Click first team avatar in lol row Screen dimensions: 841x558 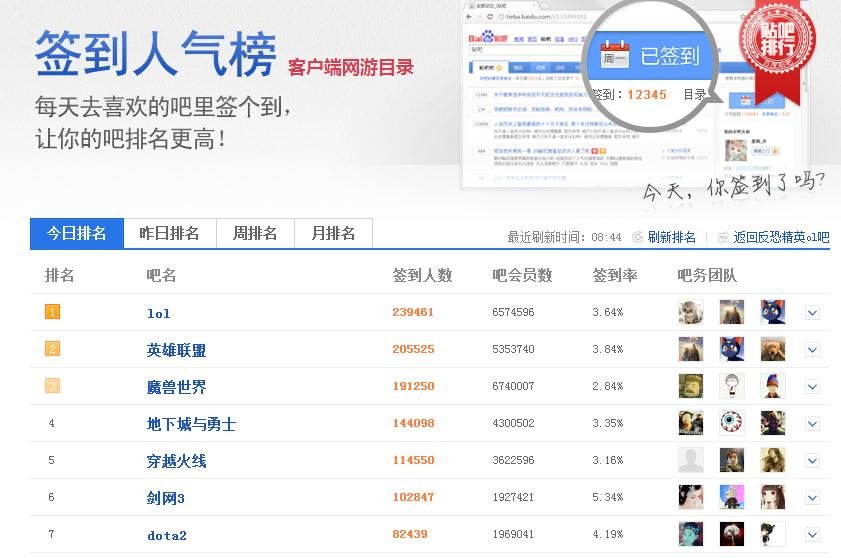(691, 312)
